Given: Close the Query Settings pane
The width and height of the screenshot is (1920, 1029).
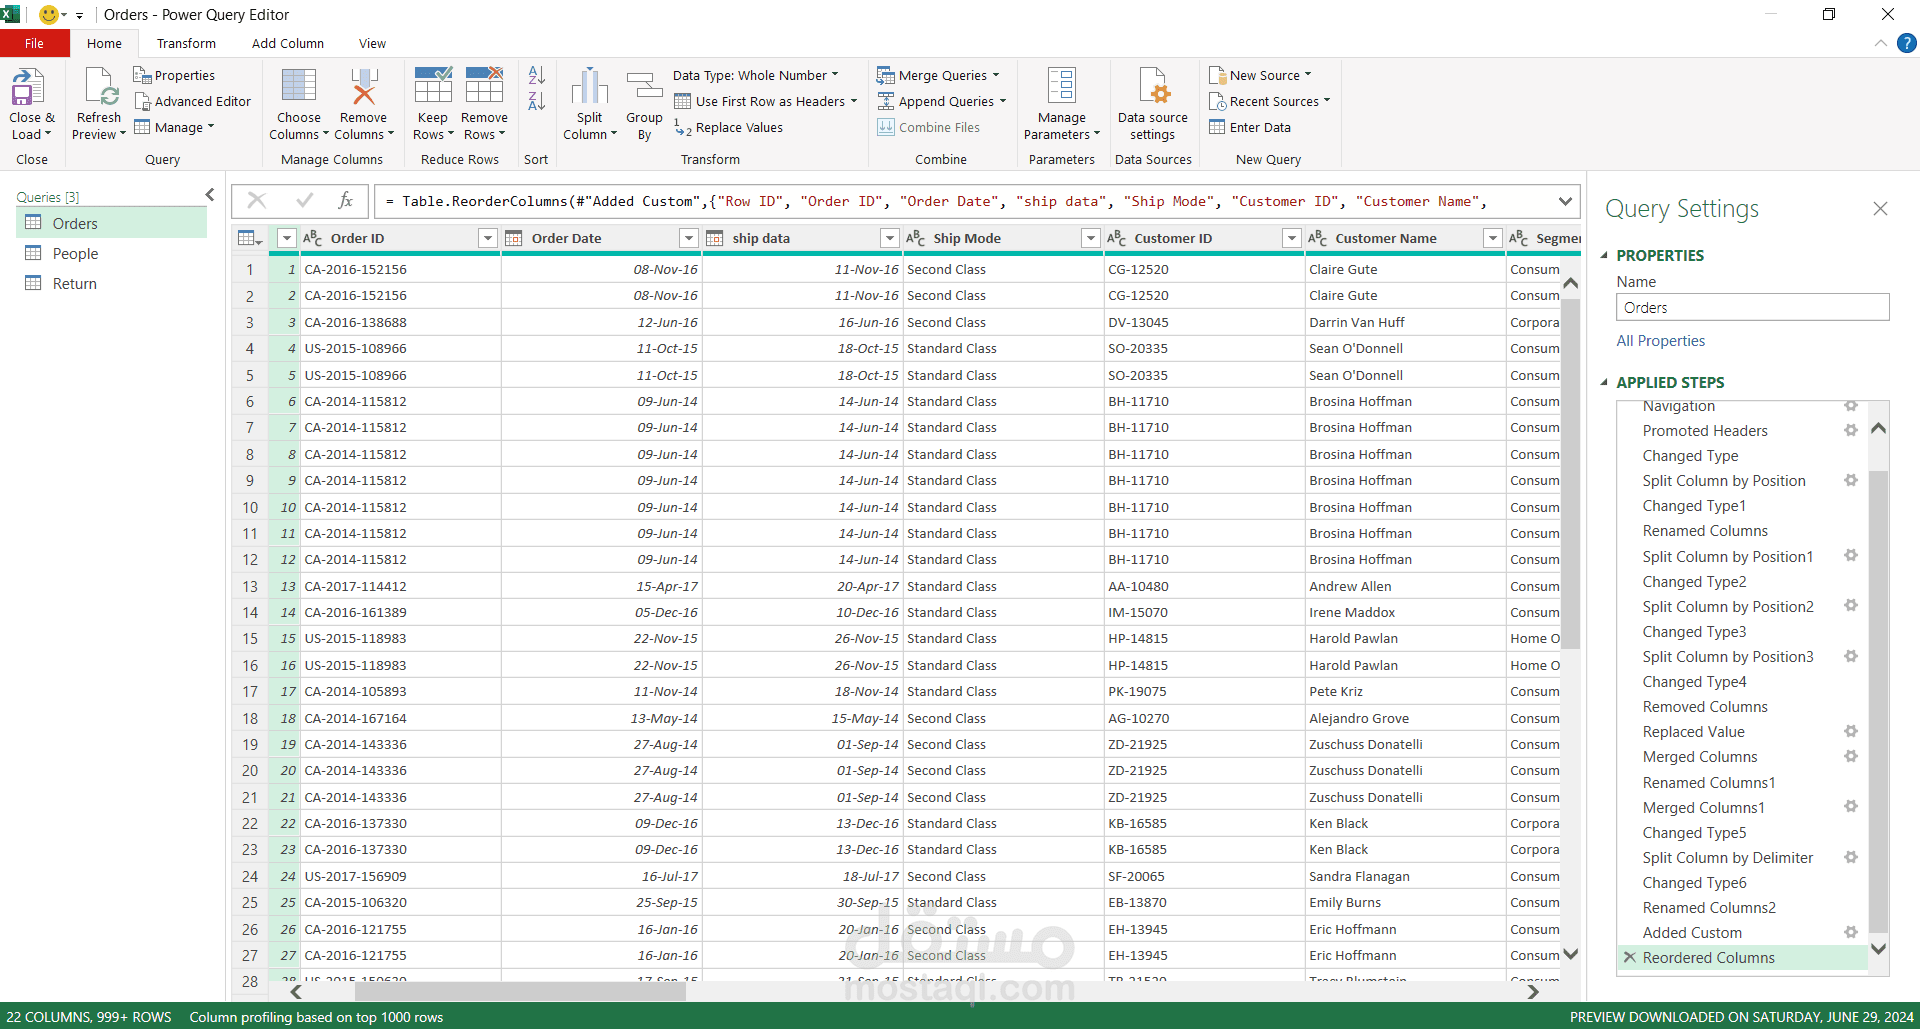Looking at the screenshot, I should [x=1880, y=208].
